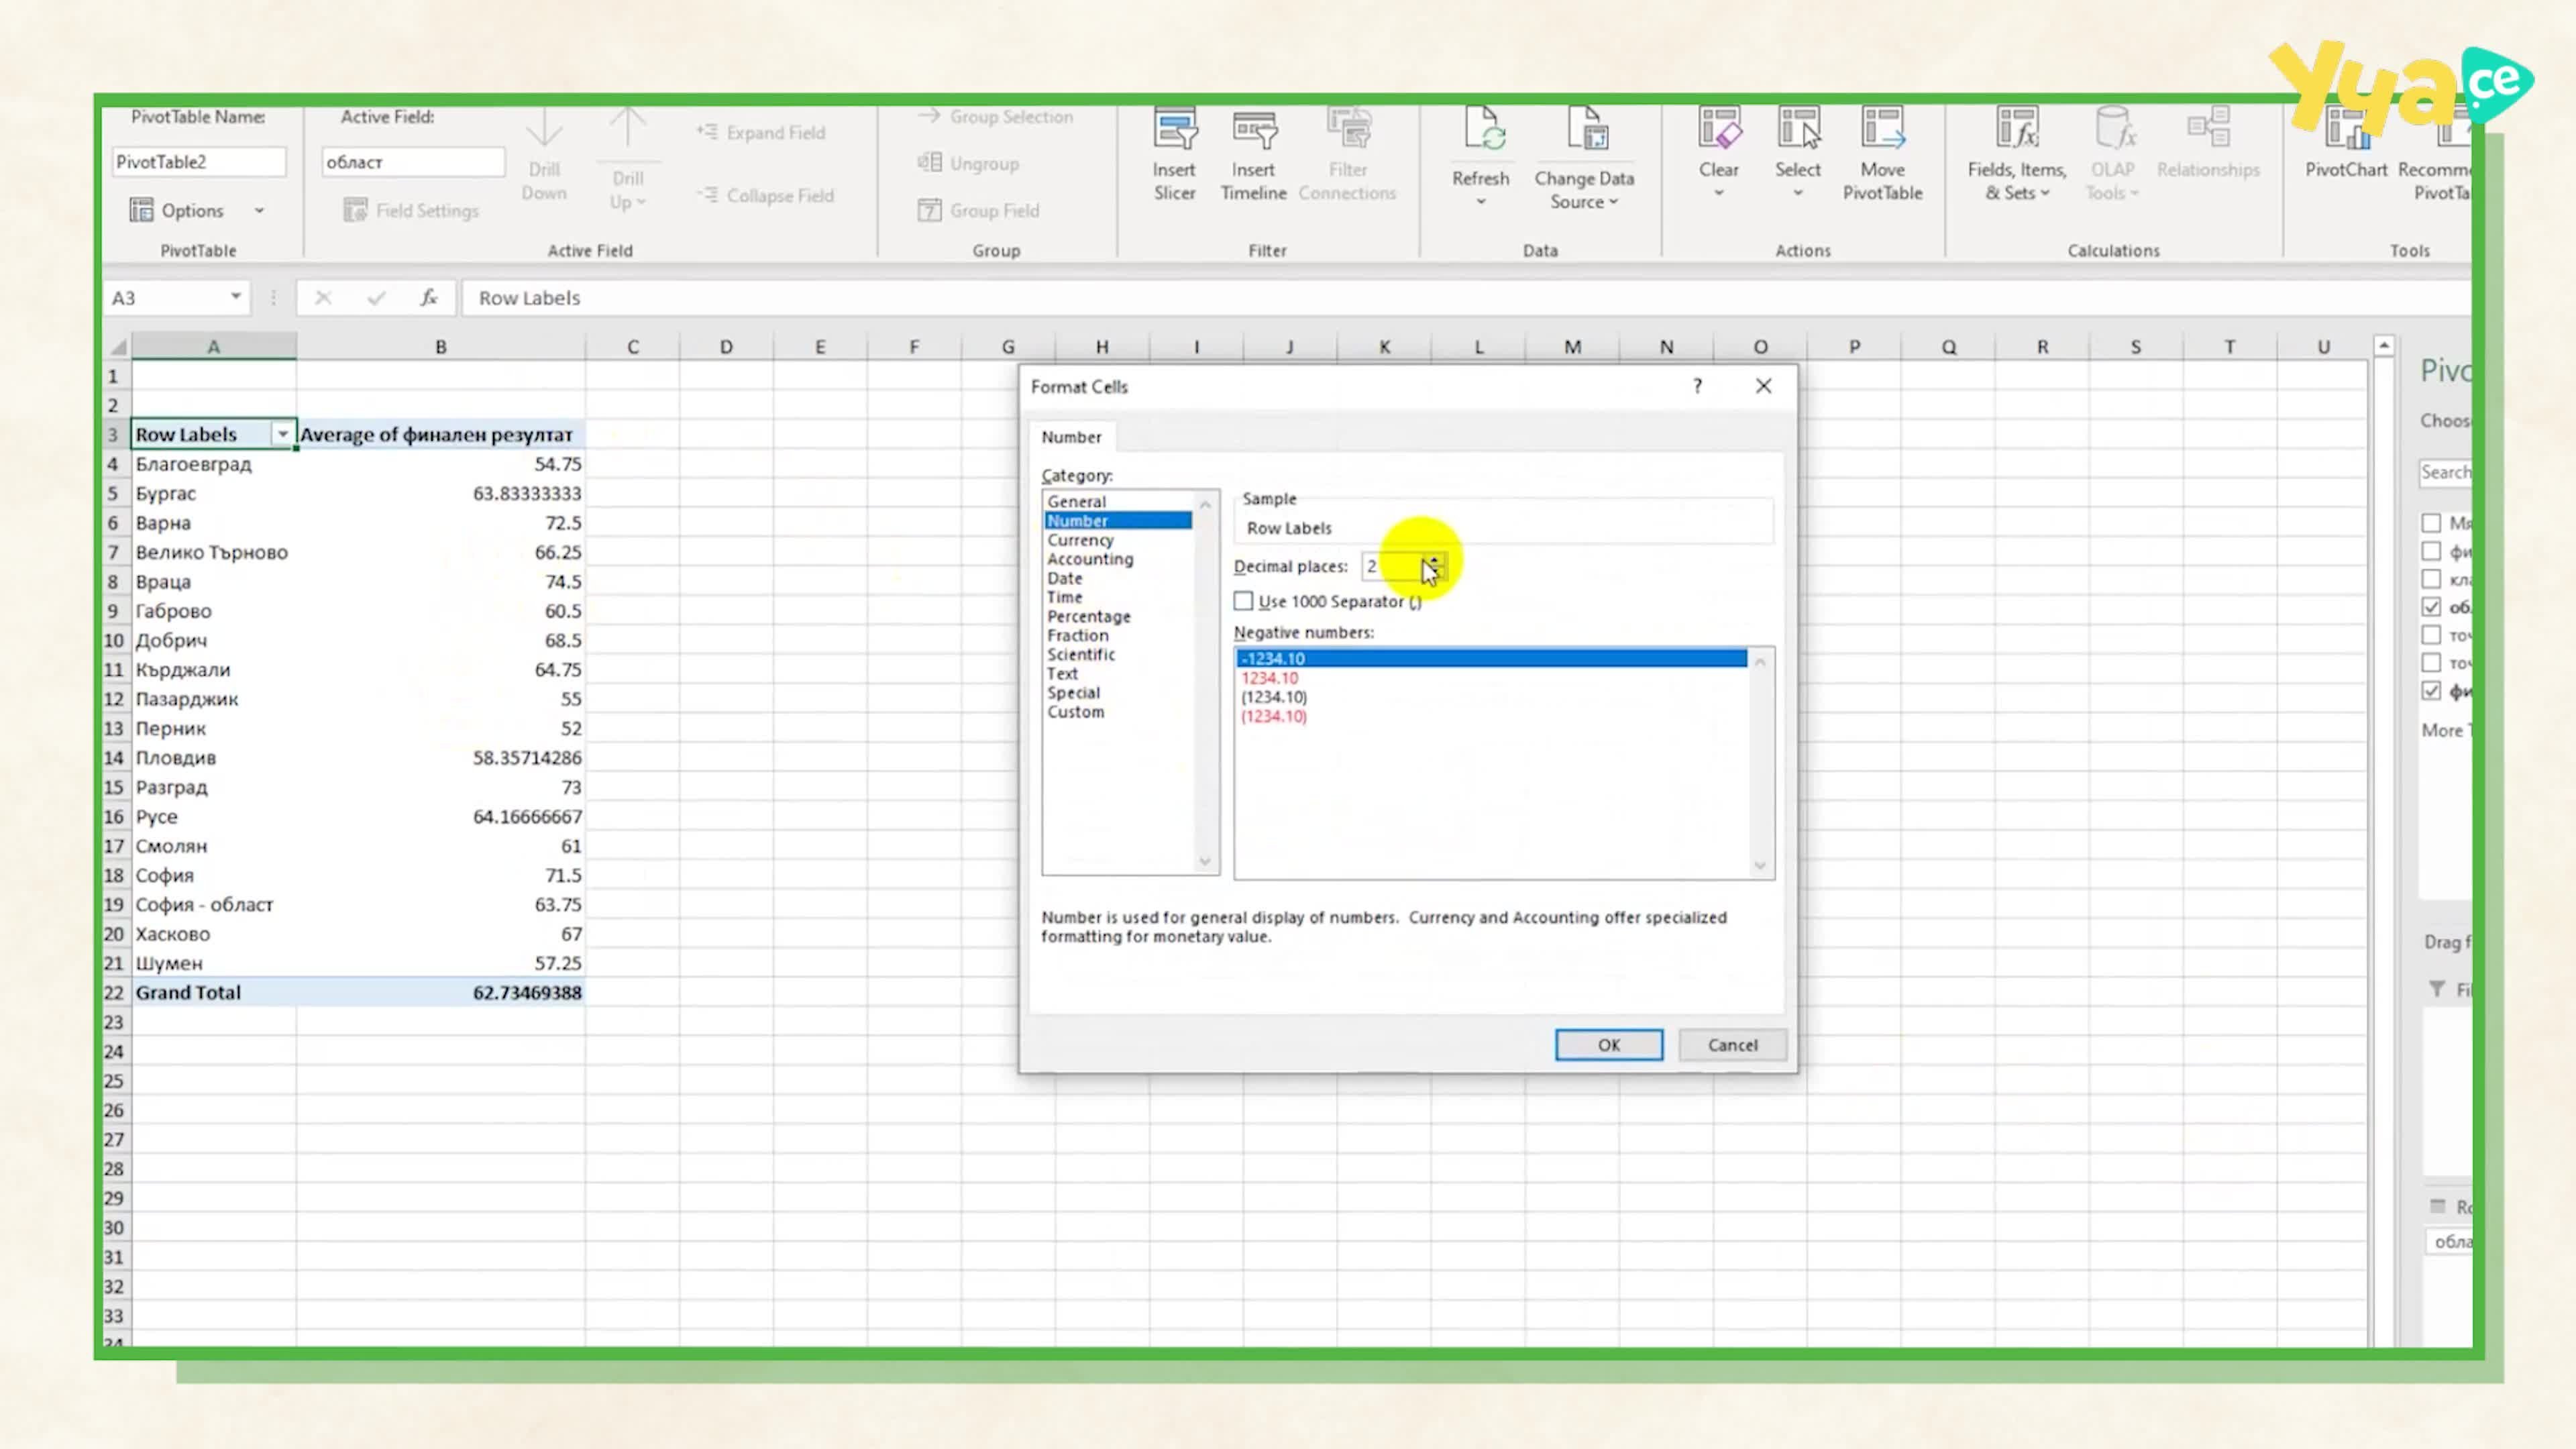The width and height of the screenshot is (2576, 1449).
Task: Click the insert function fx icon
Action: point(429,298)
